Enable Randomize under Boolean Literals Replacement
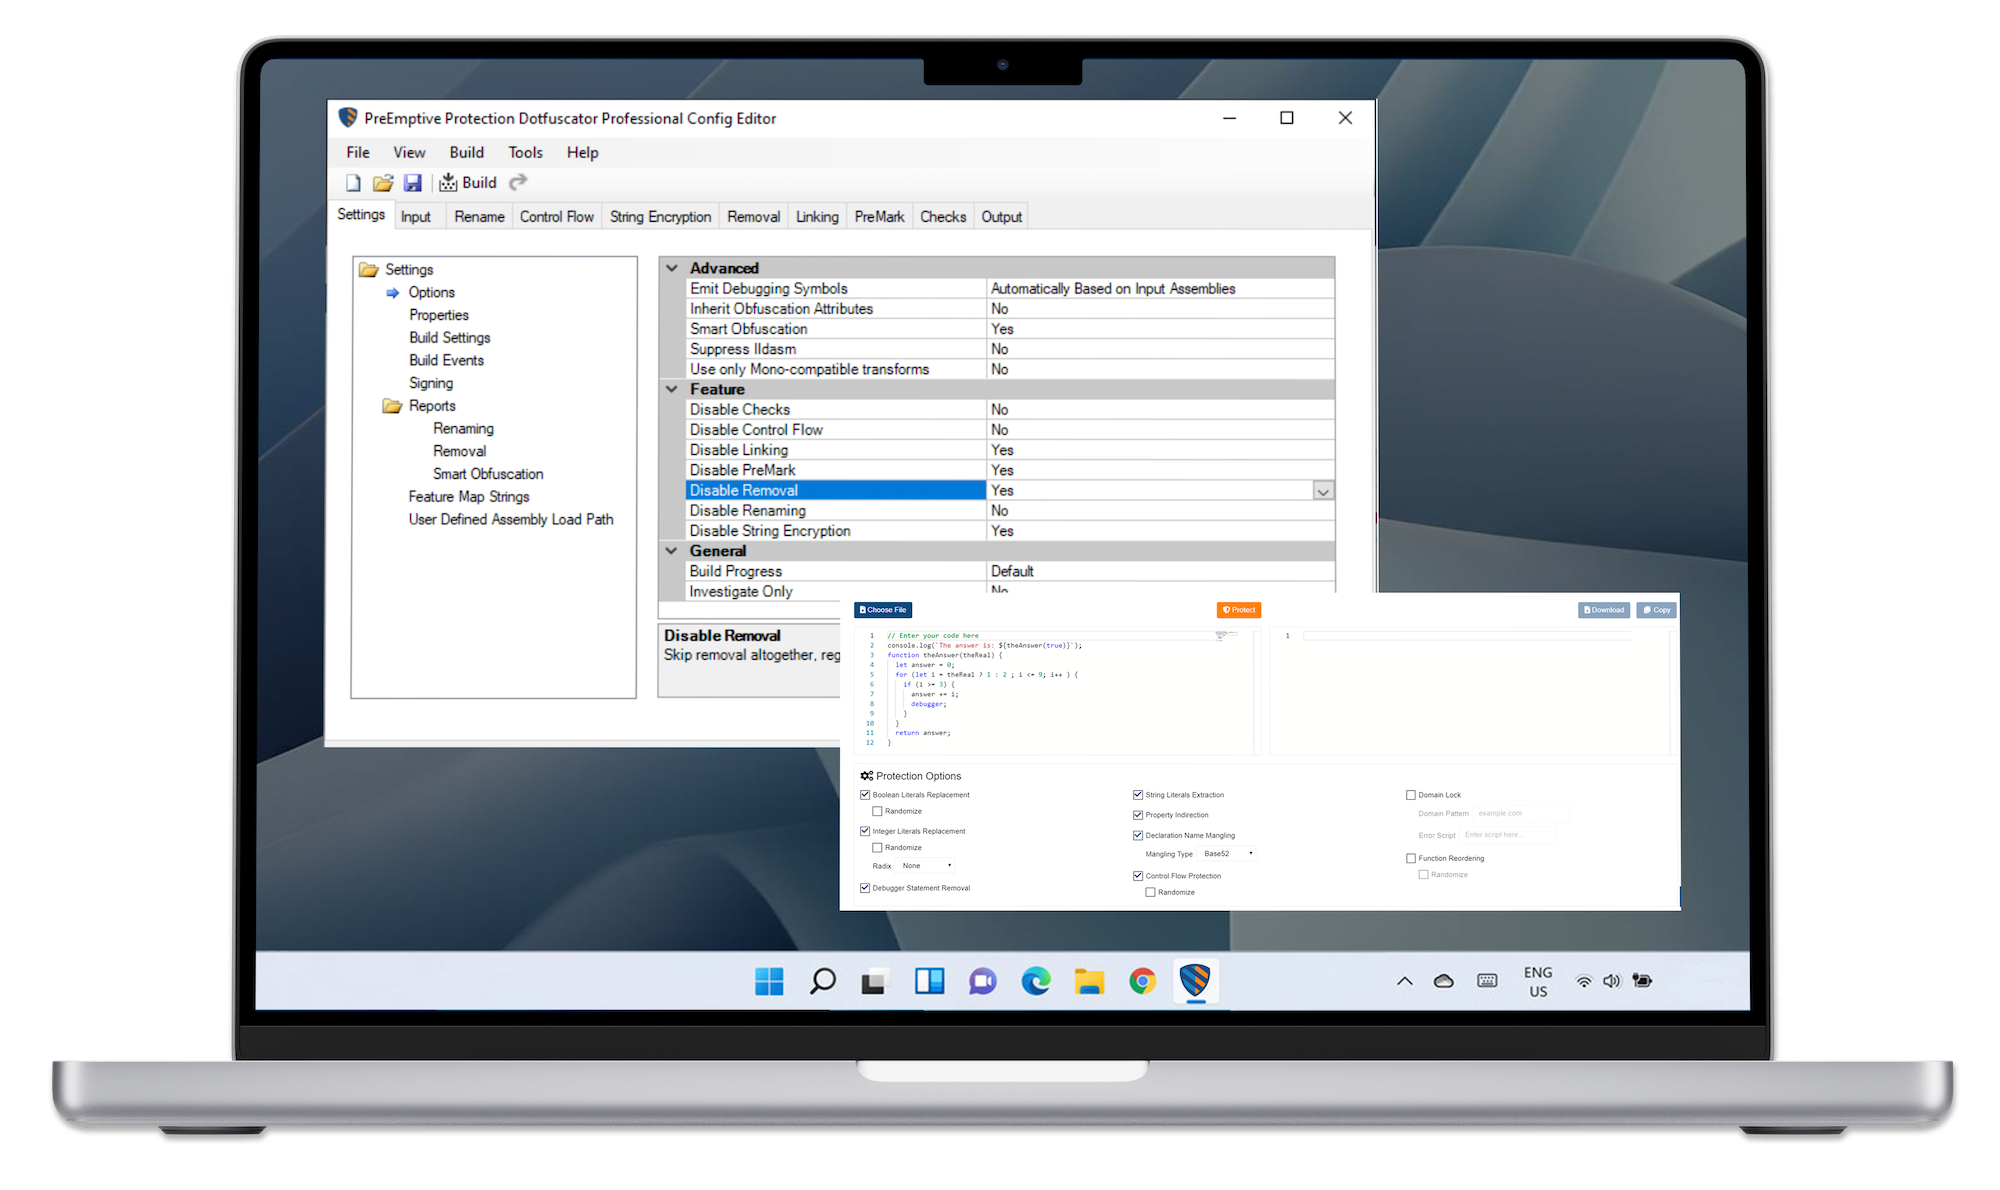The height and width of the screenshot is (1190, 2000). [x=878, y=811]
